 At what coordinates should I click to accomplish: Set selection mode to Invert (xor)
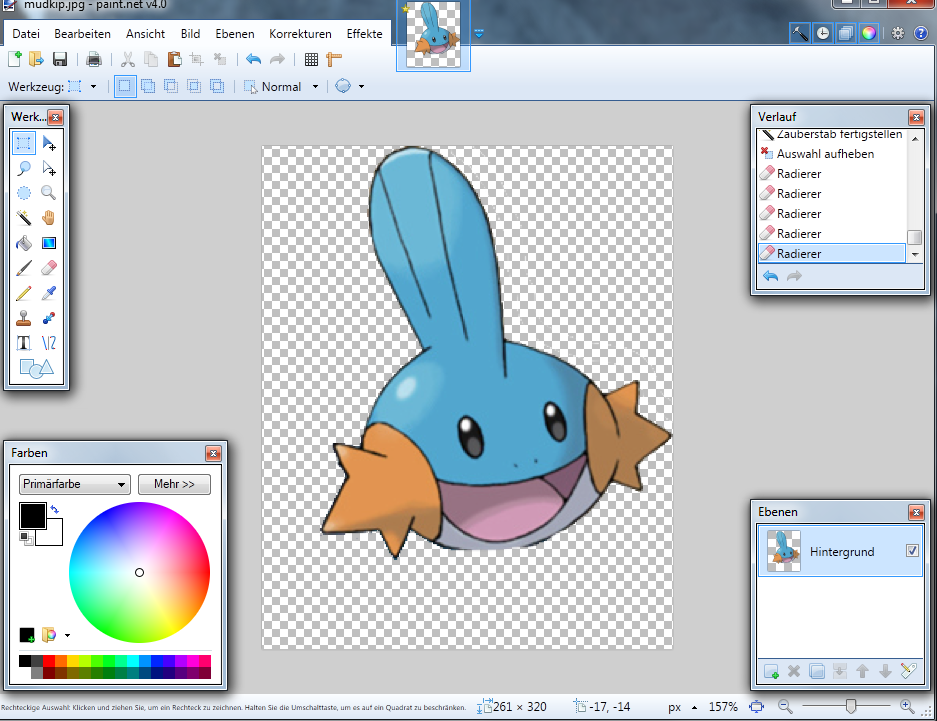point(217,87)
